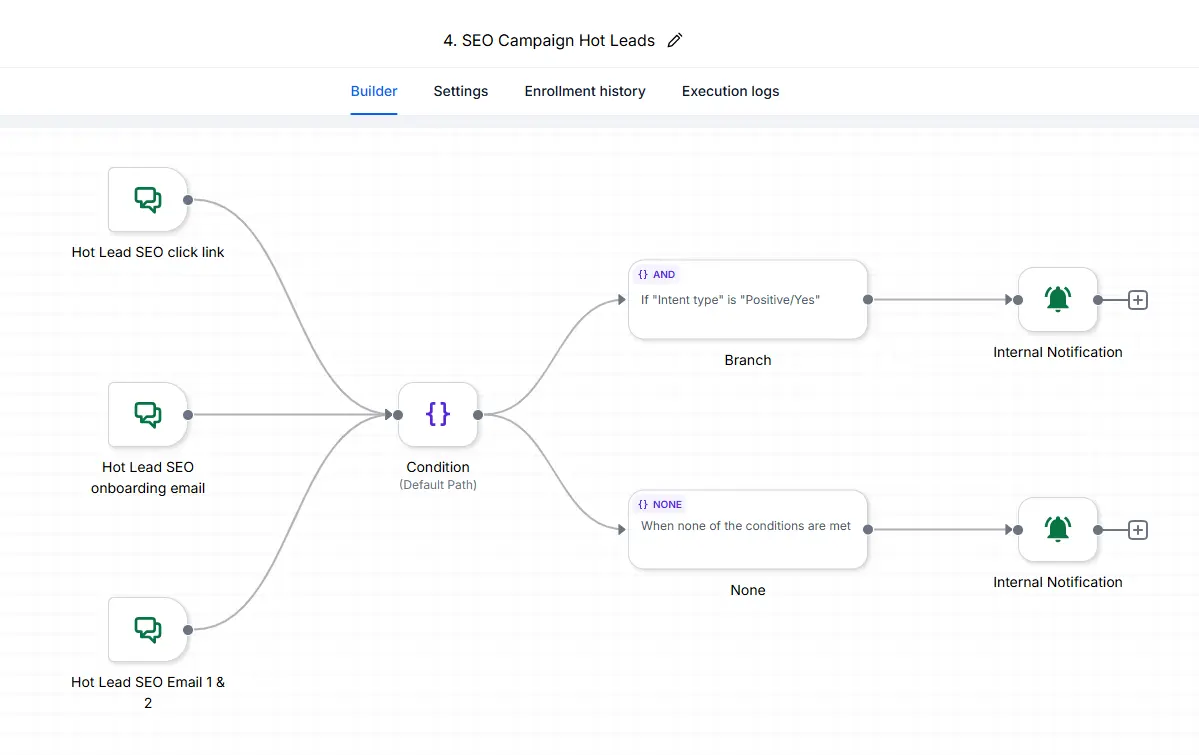Click the lower 'Internal Notification' label
Viewport: 1199px width, 755px height.
1058,582
